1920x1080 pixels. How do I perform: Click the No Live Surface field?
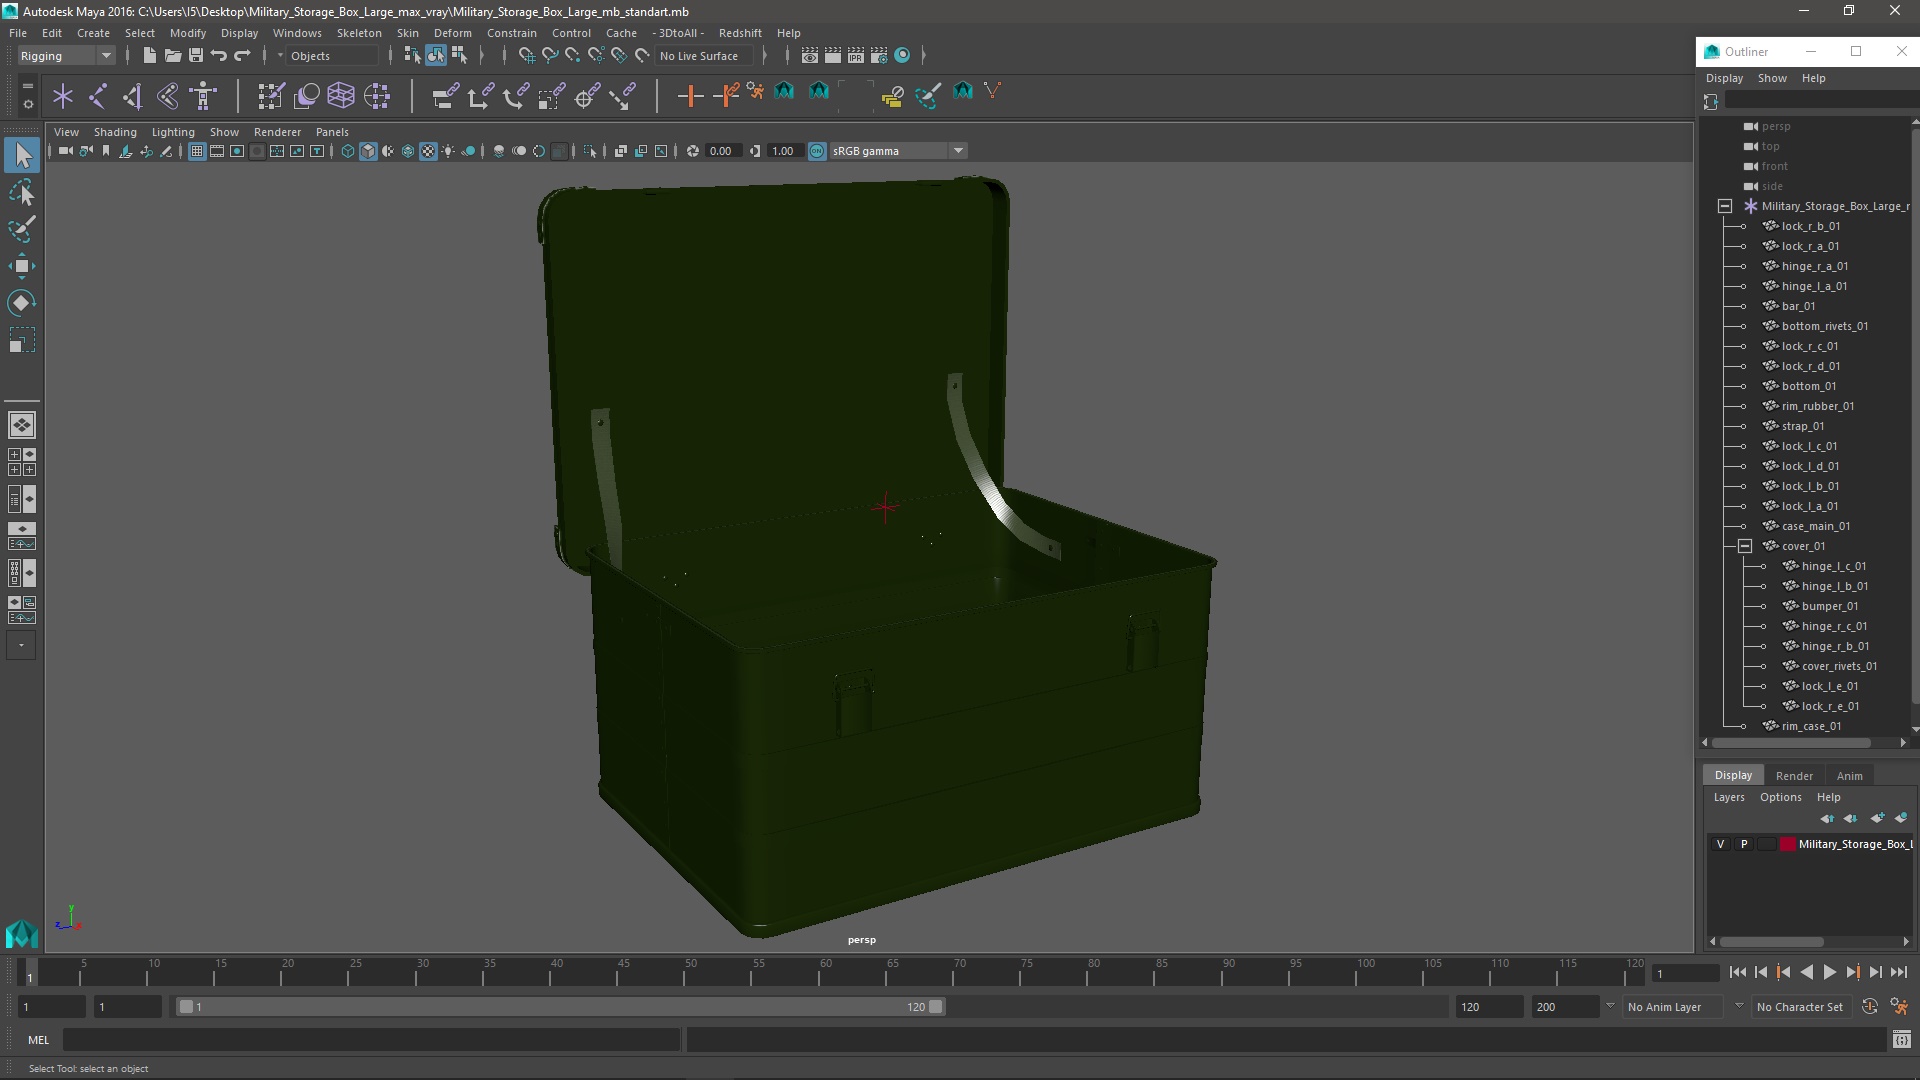click(x=704, y=56)
